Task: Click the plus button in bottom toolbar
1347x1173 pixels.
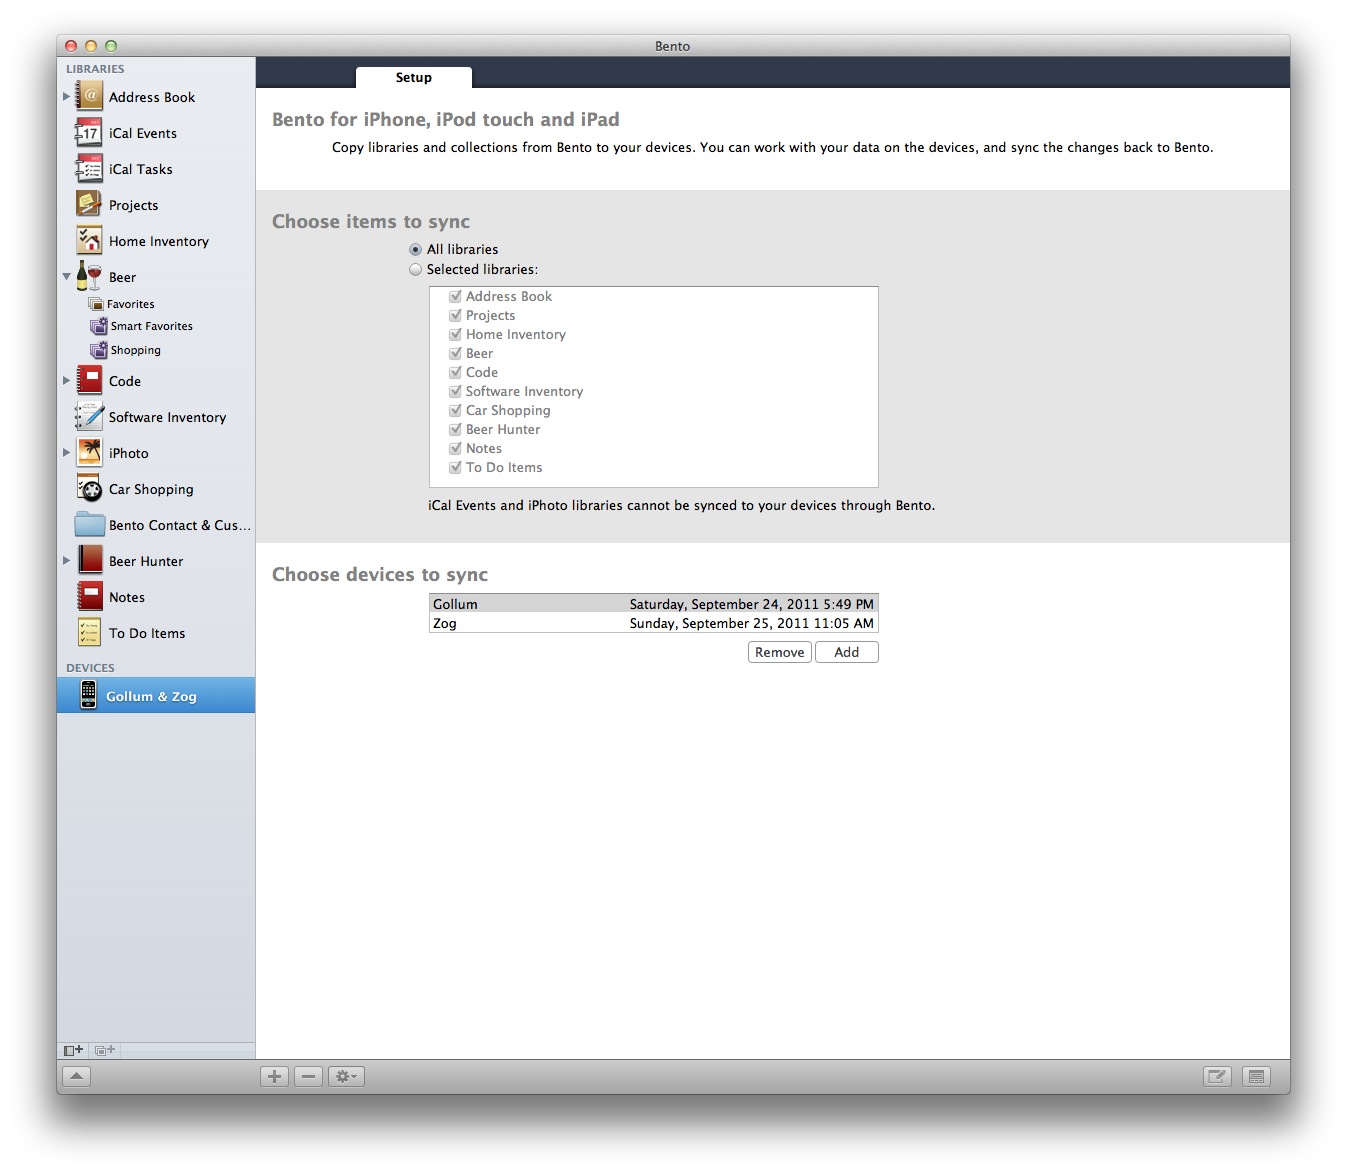Action: pos(274,1076)
